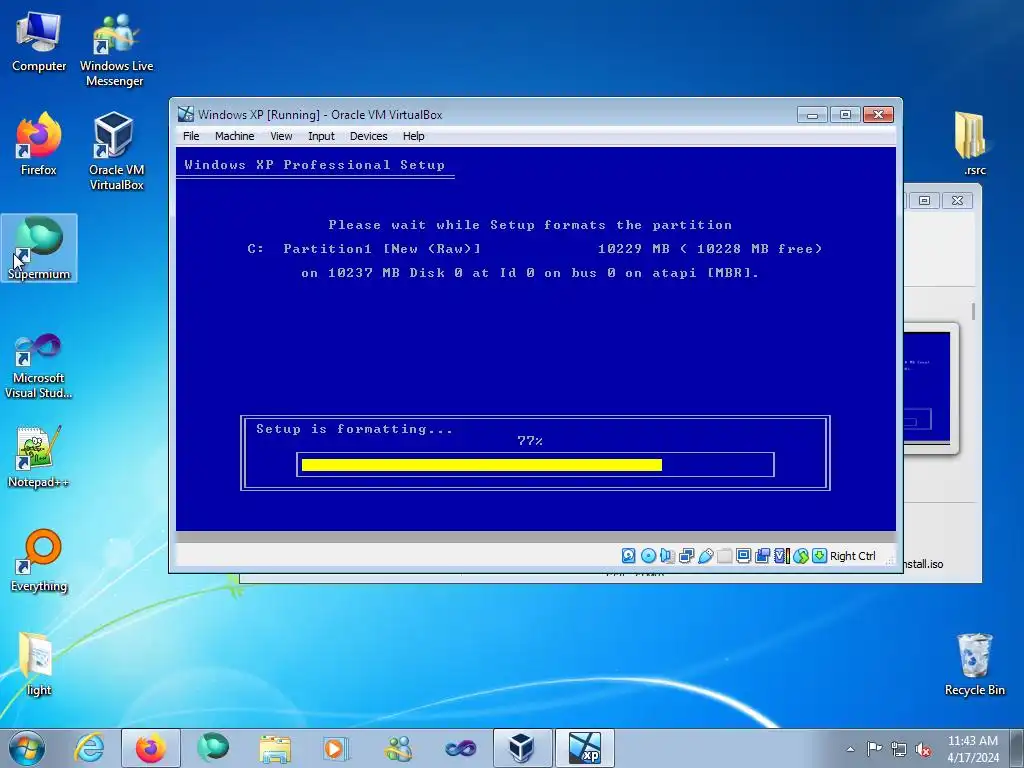Image resolution: width=1024 pixels, height=768 pixels.
Task: Click the CPU virtualization V indicator
Action: [x=781, y=556]
